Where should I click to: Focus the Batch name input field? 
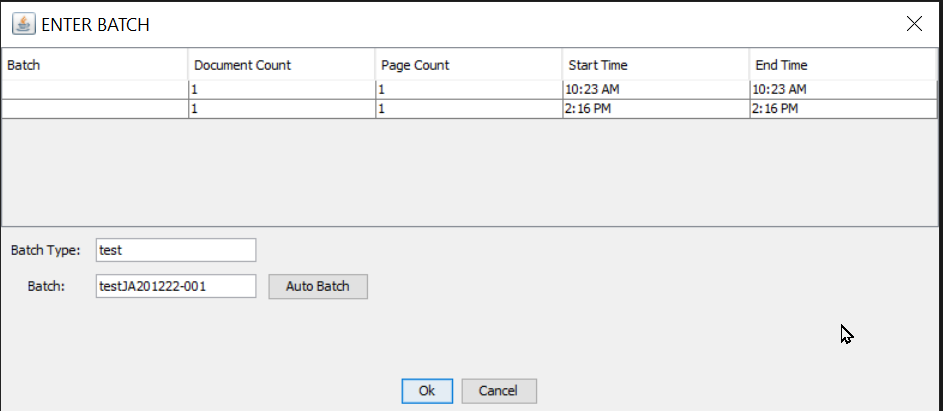tap(176, 287)
